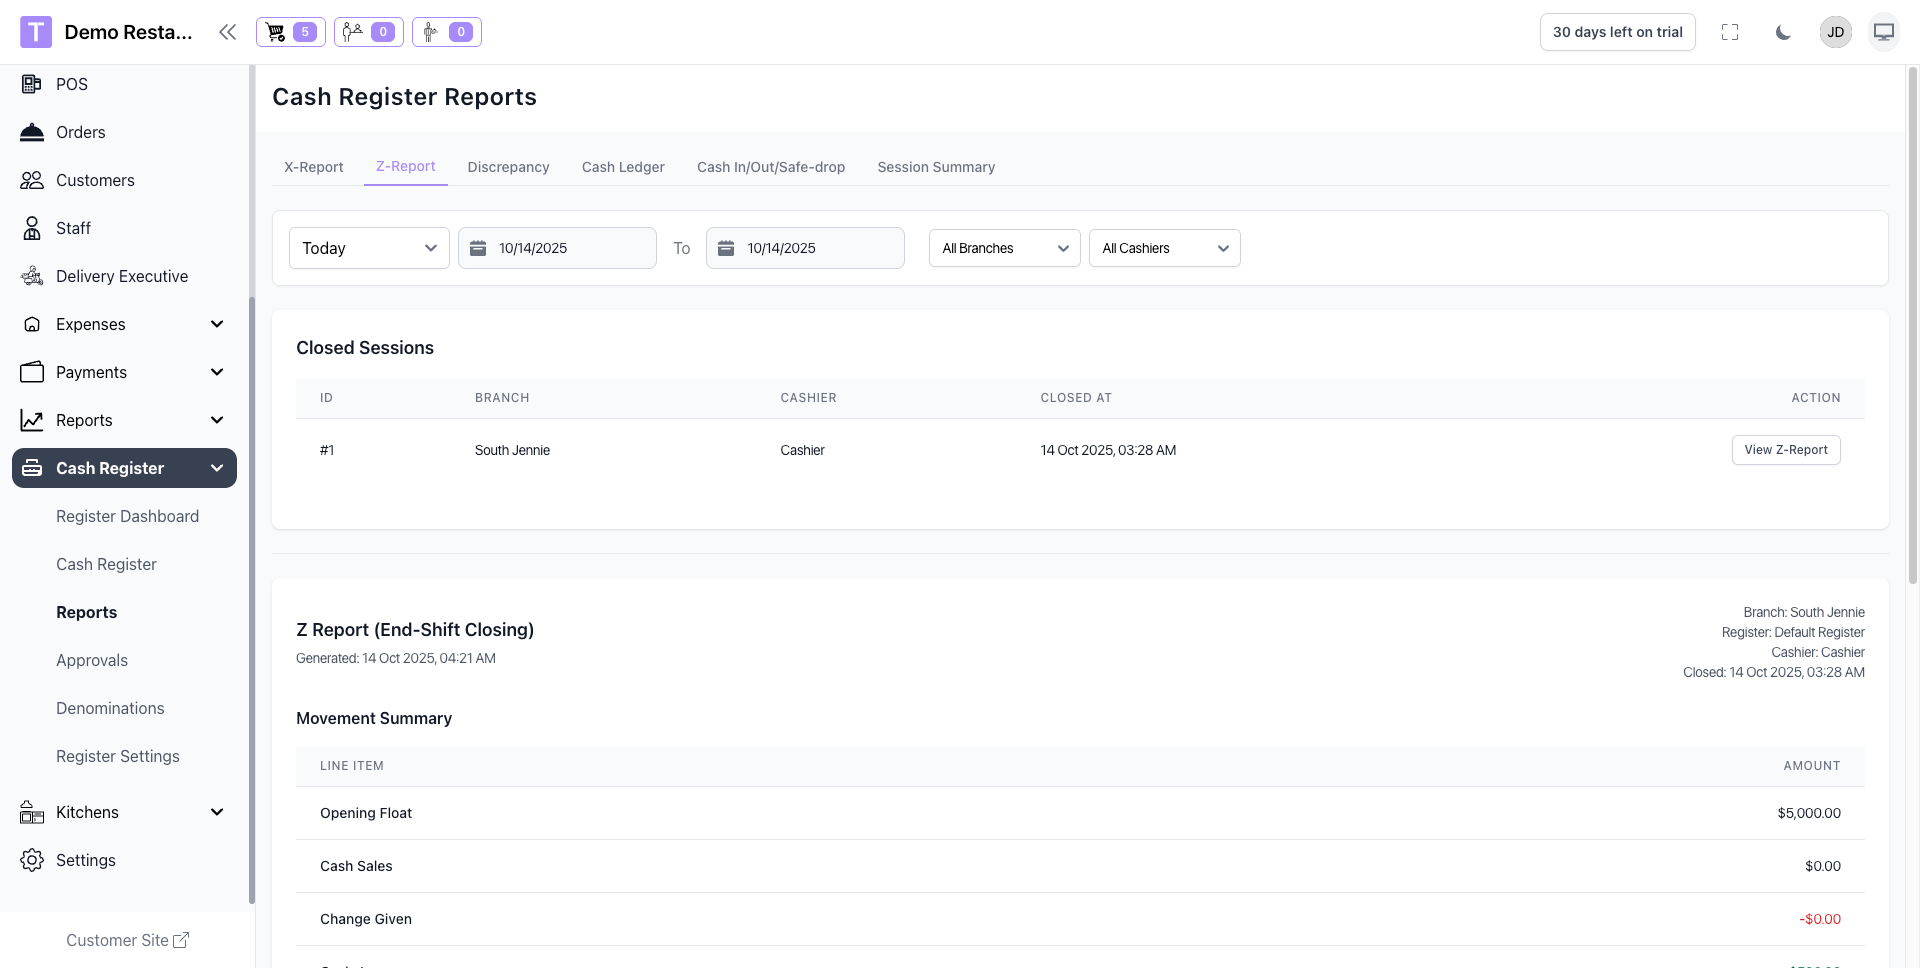Click the 14 Oct 2025, 03:28 AM cell

tap(1108, 450)
